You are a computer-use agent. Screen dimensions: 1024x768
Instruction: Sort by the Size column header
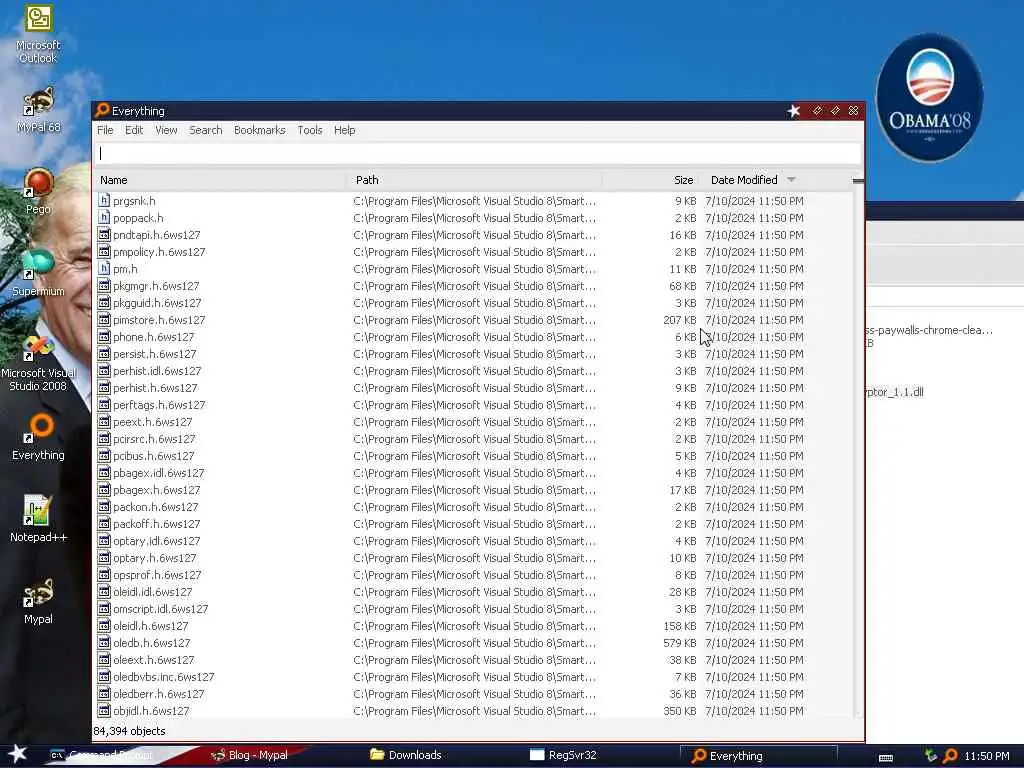650,180
